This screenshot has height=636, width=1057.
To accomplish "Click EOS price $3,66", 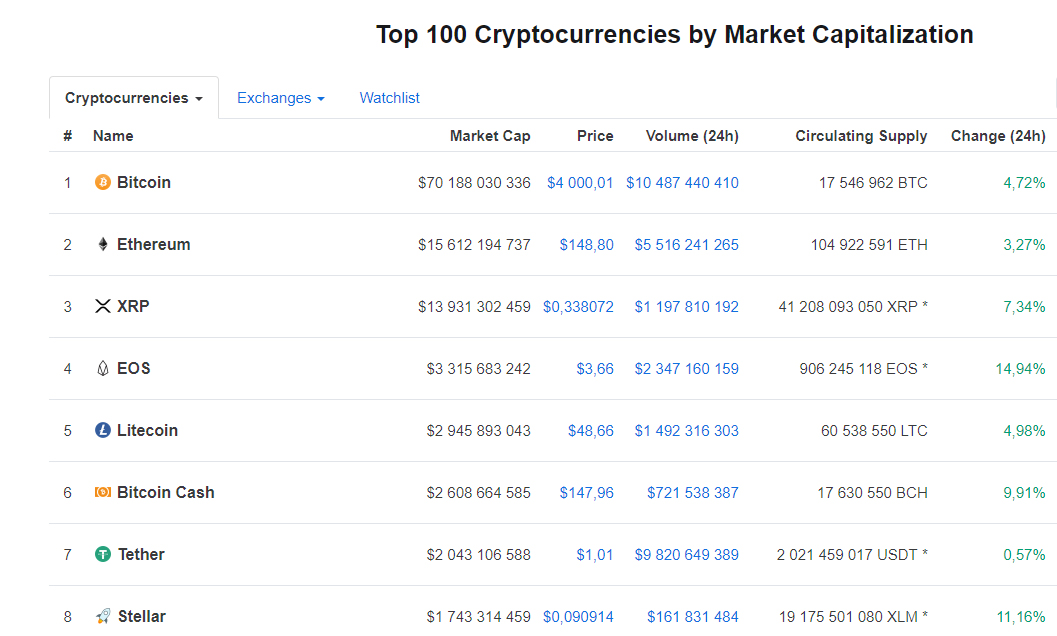I will (595, 369).
